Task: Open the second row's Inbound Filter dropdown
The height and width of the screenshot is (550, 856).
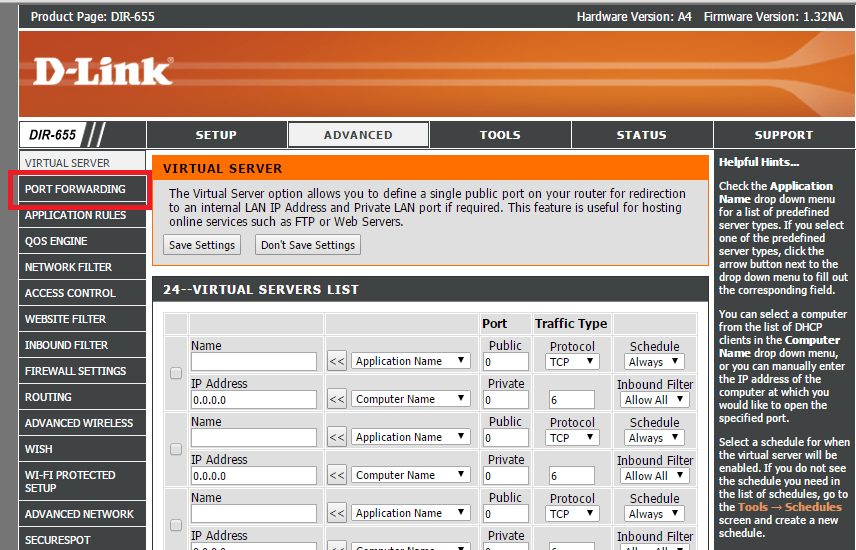Action: (655, 476)
